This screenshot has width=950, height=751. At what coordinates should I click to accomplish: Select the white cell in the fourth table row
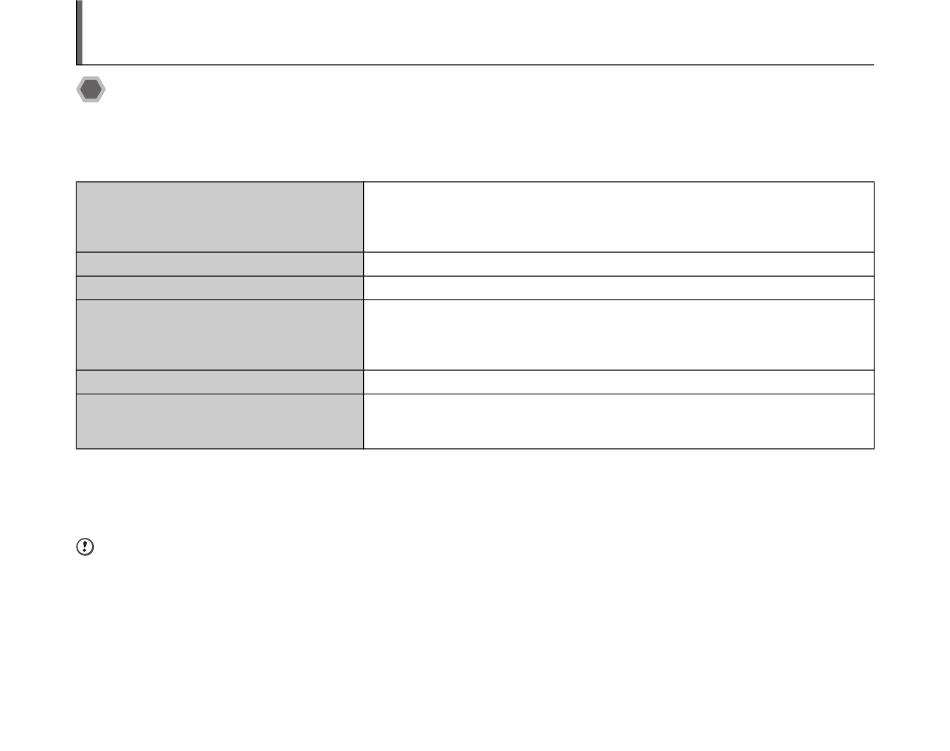[x=619, y=335]
